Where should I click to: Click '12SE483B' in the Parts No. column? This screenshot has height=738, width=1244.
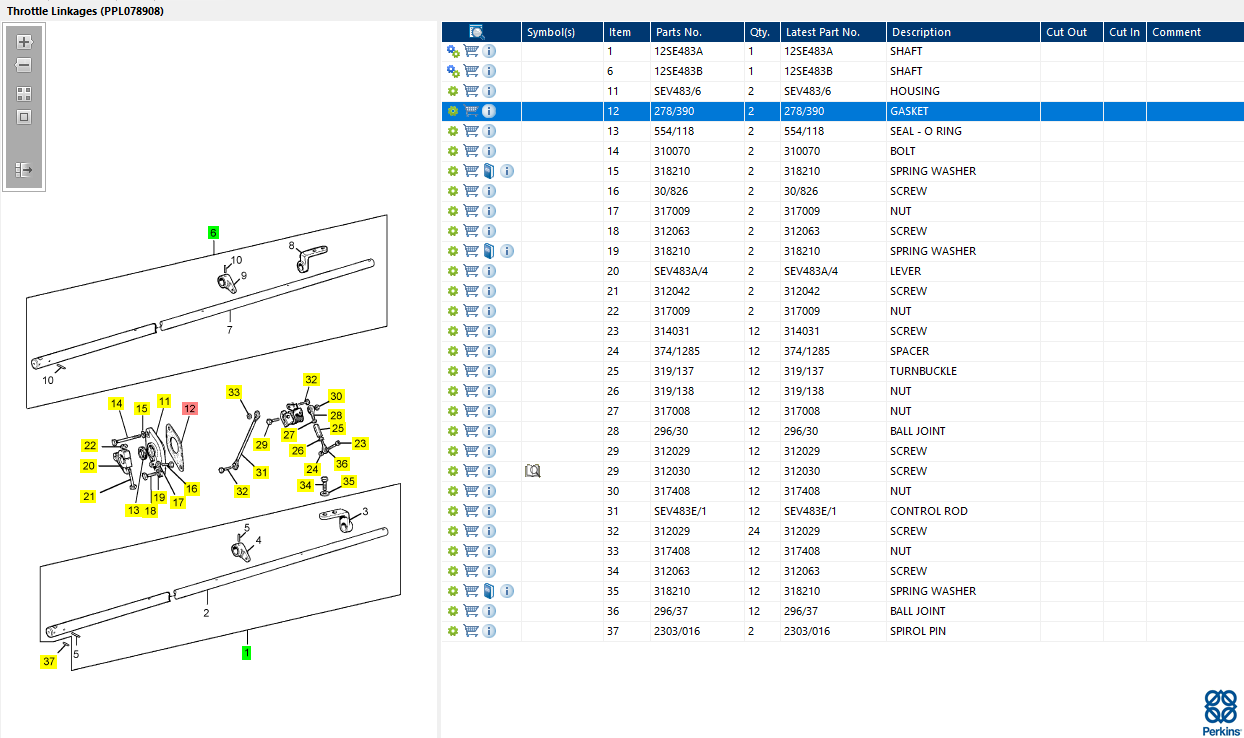pyautogui.click(x=678, y=71)
